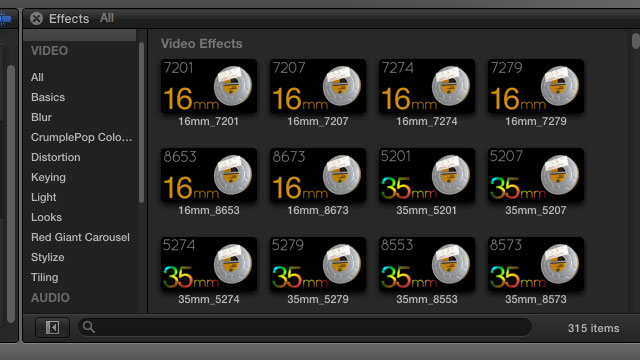Select the 16mm_7279 effect thumbnail

536,86
